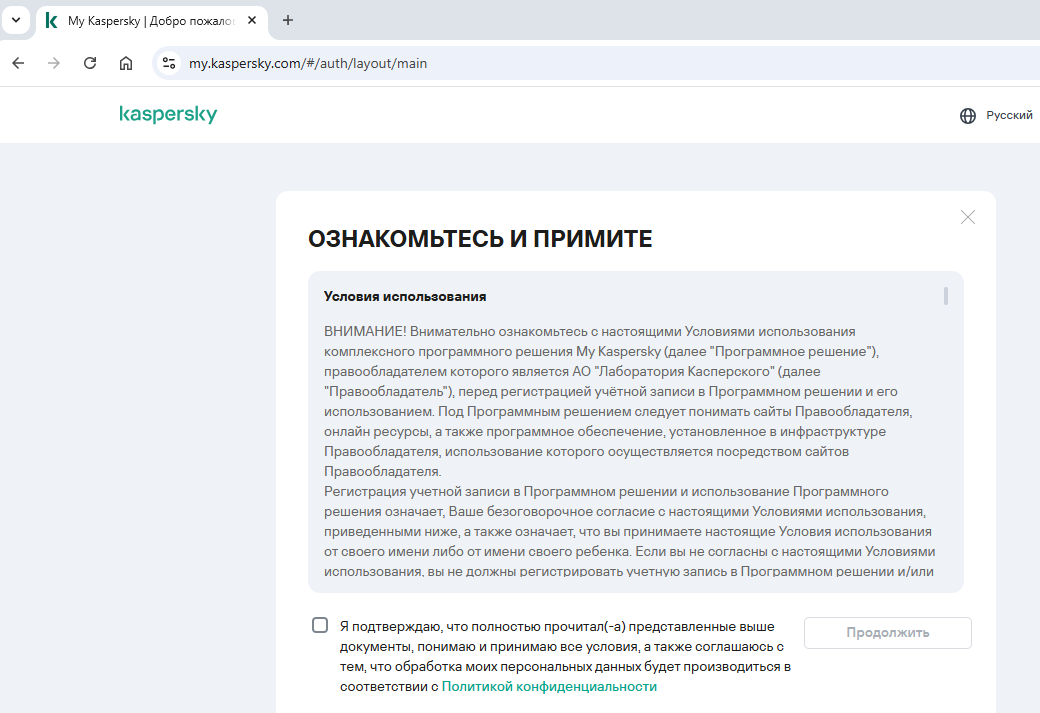Click the browser forward arrow
The height and width of the screenshot is (713, 1040).
click(x=54, y=63)
